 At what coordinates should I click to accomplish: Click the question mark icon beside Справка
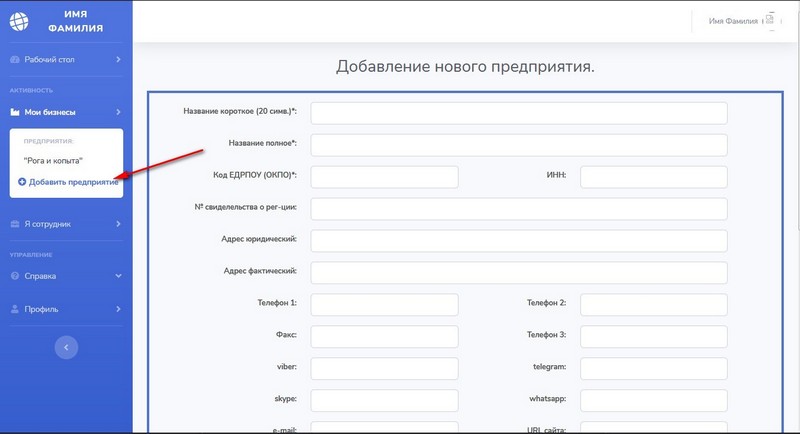[15, 276]
